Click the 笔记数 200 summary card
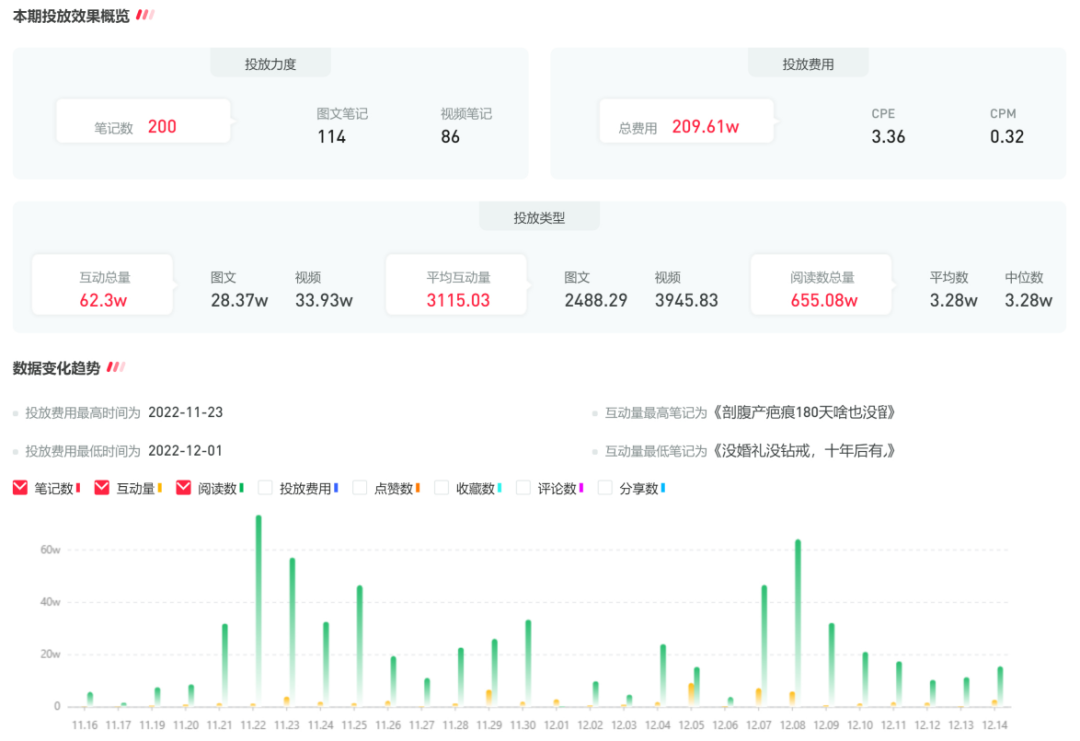1080x741 pixels. click(143, 127)
